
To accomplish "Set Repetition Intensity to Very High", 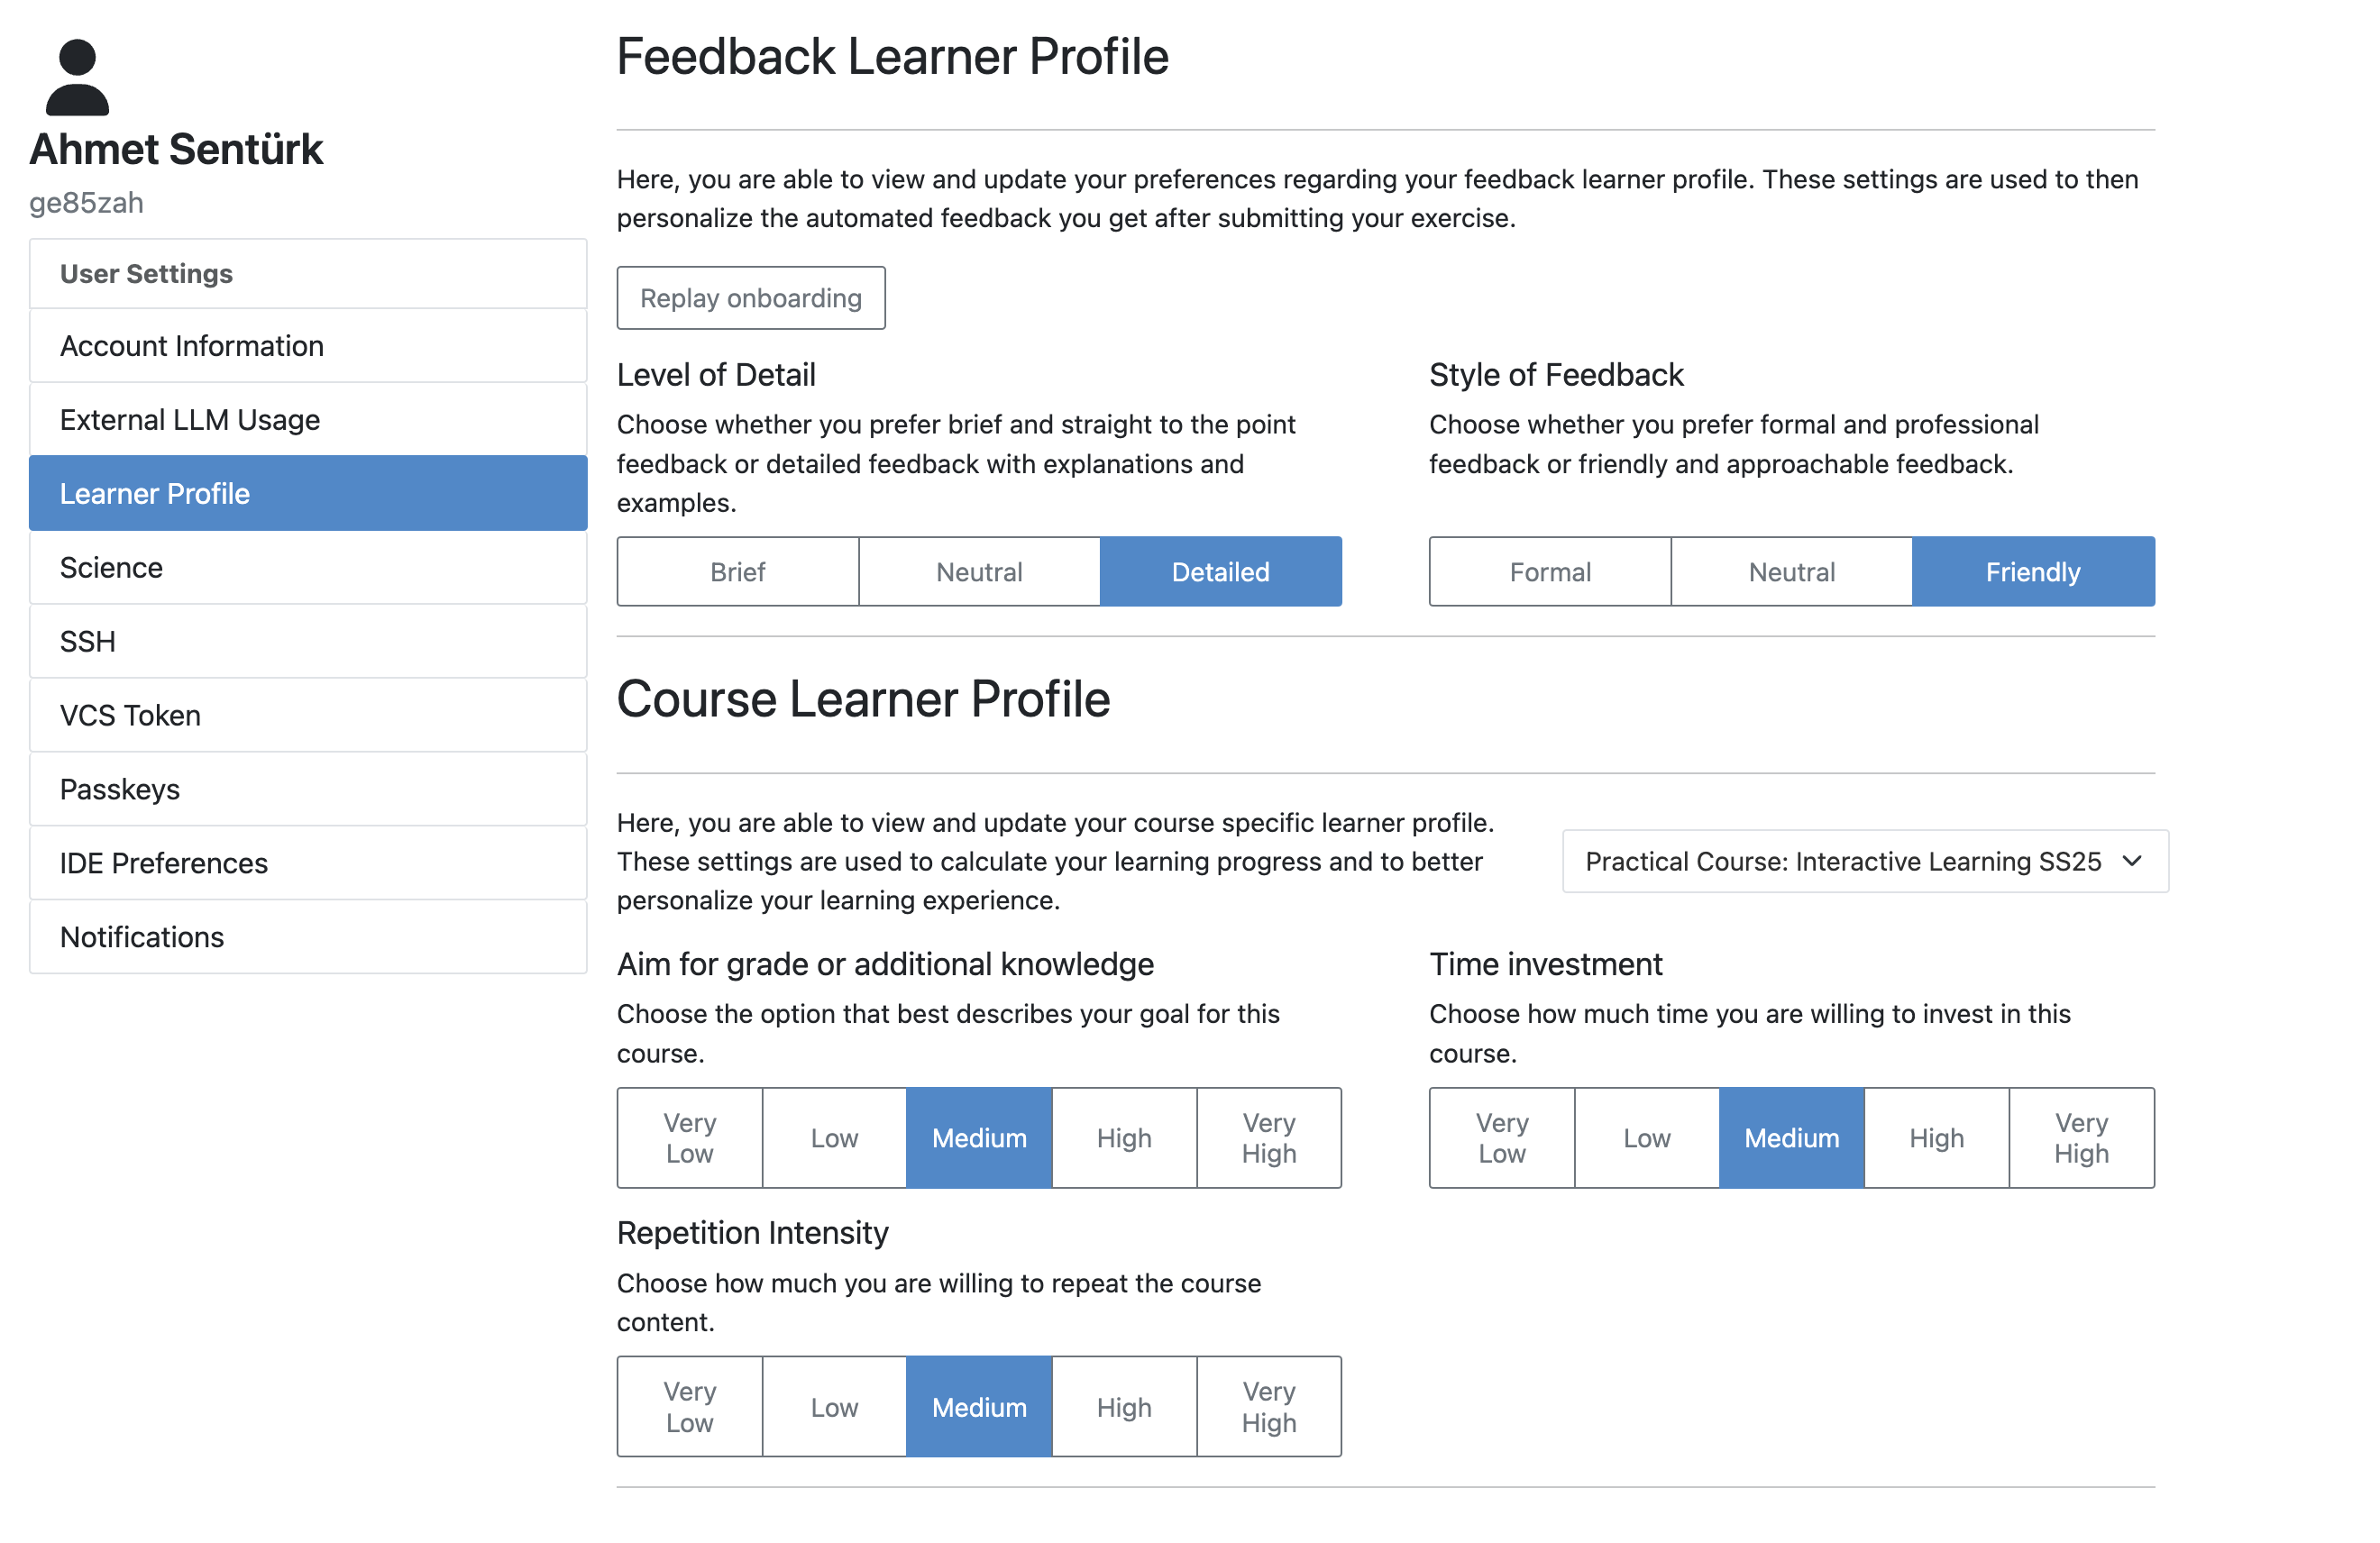I will 1268,1407.
